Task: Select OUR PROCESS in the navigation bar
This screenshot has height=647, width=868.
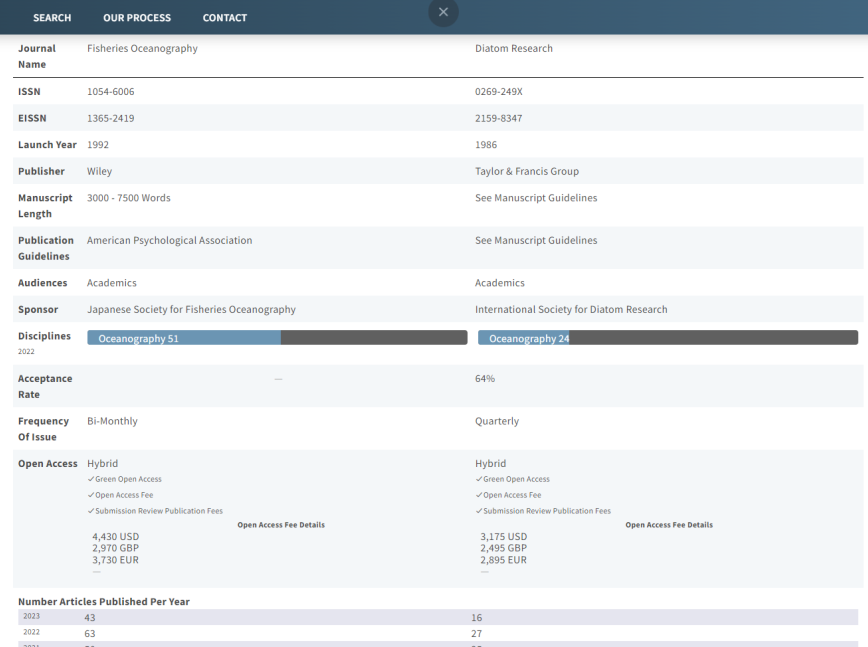Action: pos(136,17)
